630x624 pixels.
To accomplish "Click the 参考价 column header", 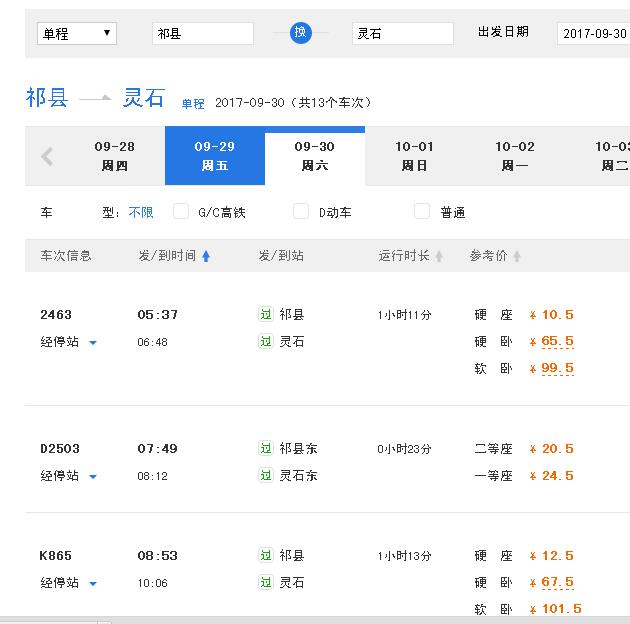I will coord(489,256).
